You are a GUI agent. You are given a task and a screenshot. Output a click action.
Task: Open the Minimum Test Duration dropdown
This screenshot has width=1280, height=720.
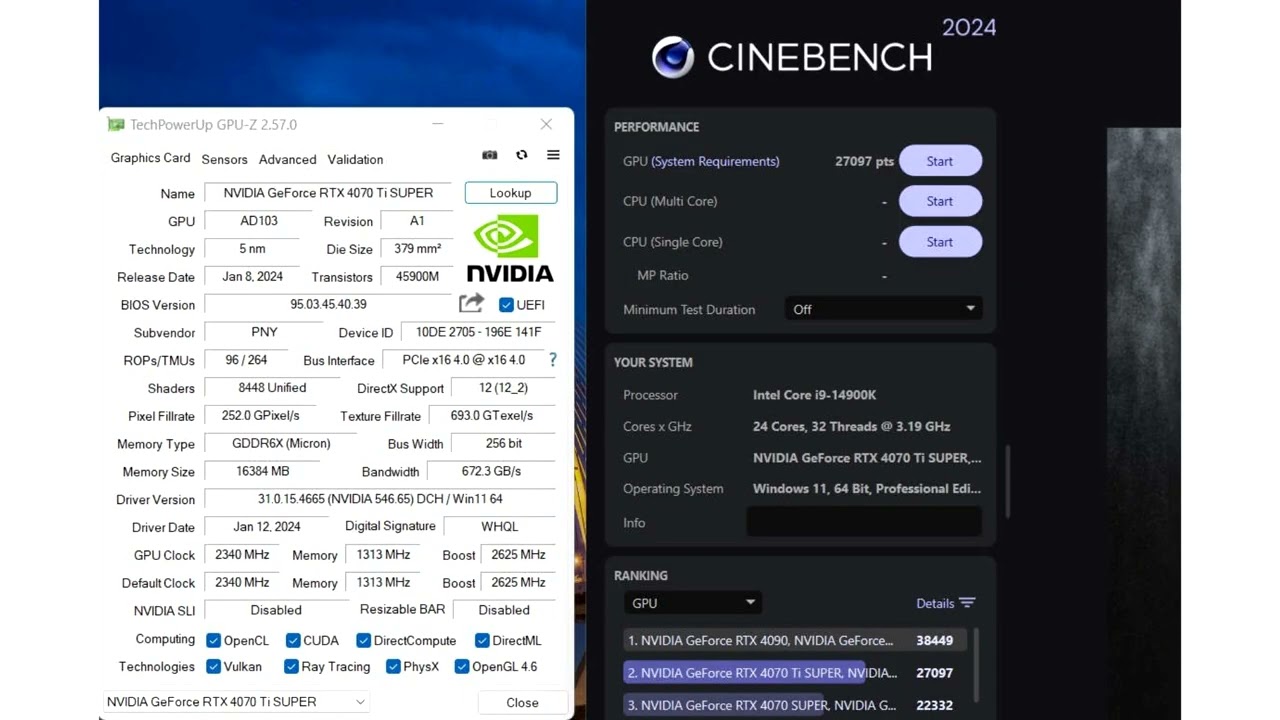pos(883,309)
